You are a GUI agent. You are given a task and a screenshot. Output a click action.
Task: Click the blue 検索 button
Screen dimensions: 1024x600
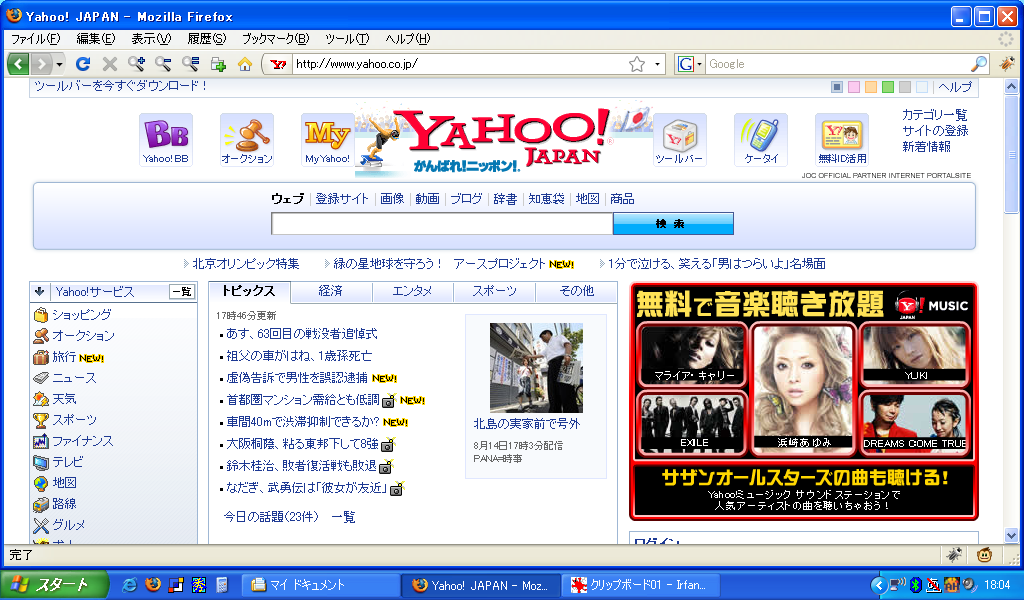(673, 223)
